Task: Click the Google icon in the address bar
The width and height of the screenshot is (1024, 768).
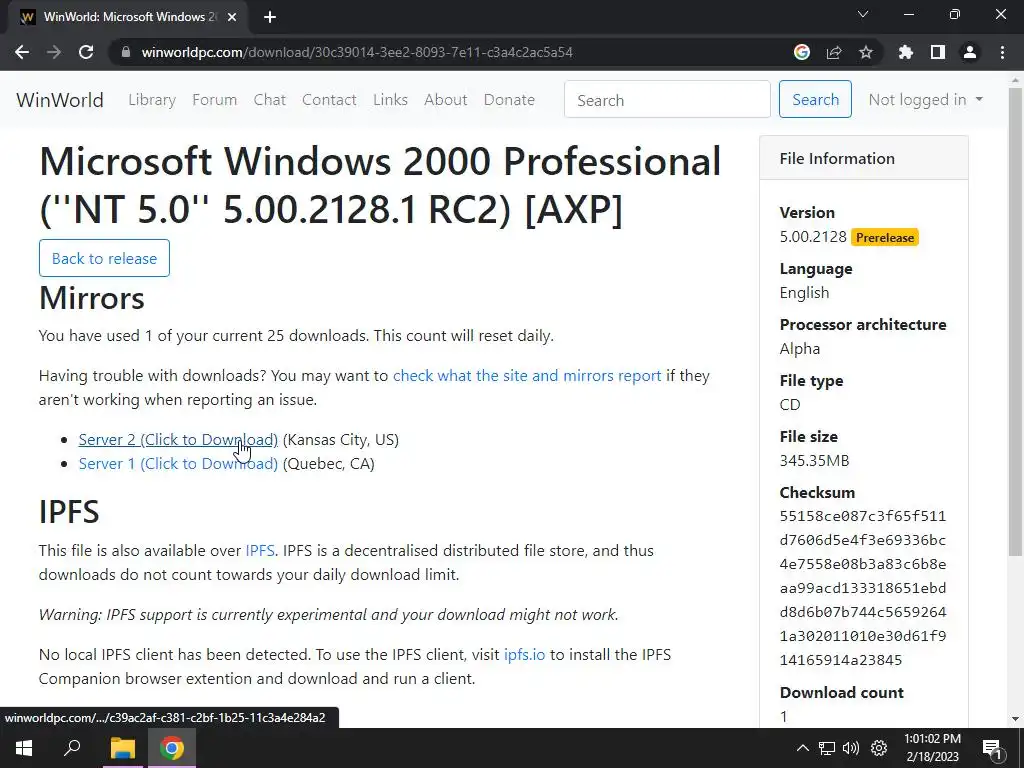Action: pos(802,52)
